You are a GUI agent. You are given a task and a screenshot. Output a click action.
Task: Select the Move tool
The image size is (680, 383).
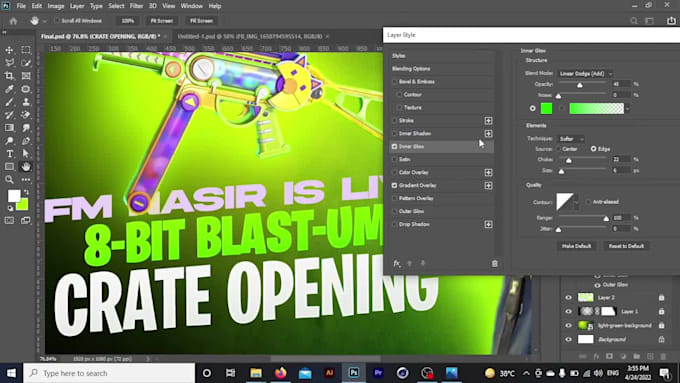pos(9,50)
